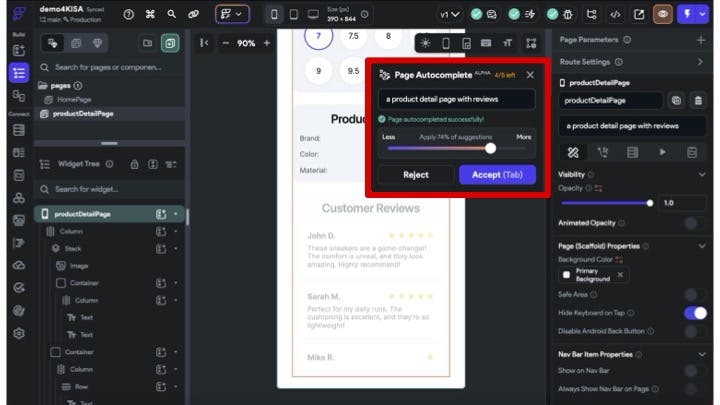Screen dimensions: 720x405
Task: Open the branching icon in top bar
Action: pyautogui.click(x=591, y=15)
